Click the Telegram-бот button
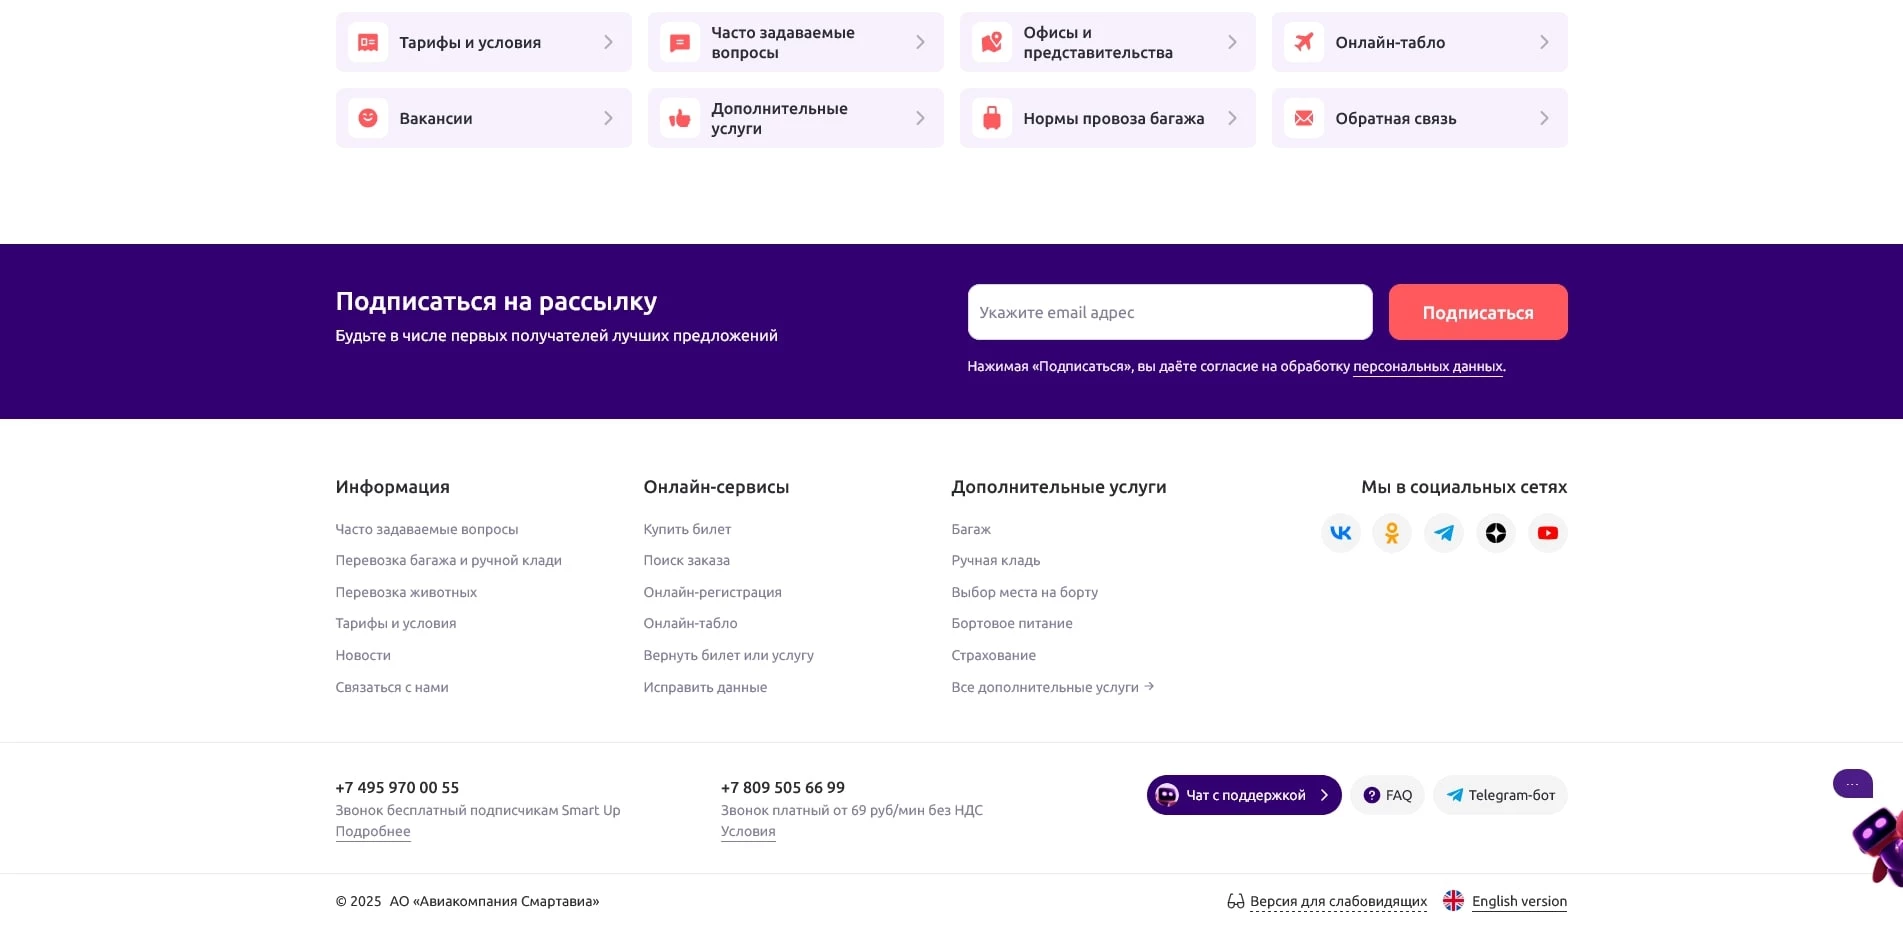The height and width of the screenshot is (927, 1903). tap(1500, 795)
